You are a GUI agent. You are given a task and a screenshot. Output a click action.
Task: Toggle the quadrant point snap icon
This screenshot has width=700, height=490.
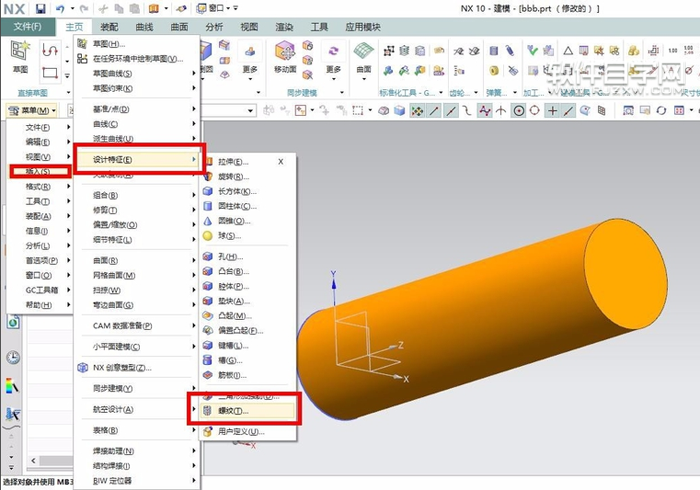[x=534, y=110]
